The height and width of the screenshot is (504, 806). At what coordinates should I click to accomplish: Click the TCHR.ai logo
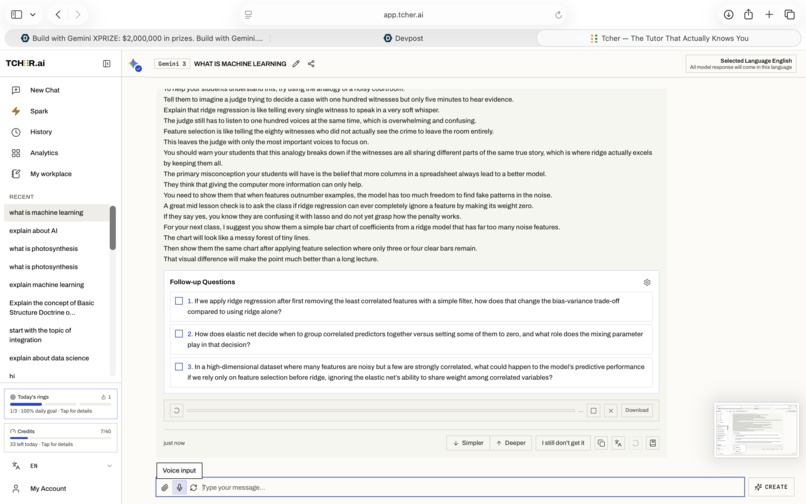(25, 63)
